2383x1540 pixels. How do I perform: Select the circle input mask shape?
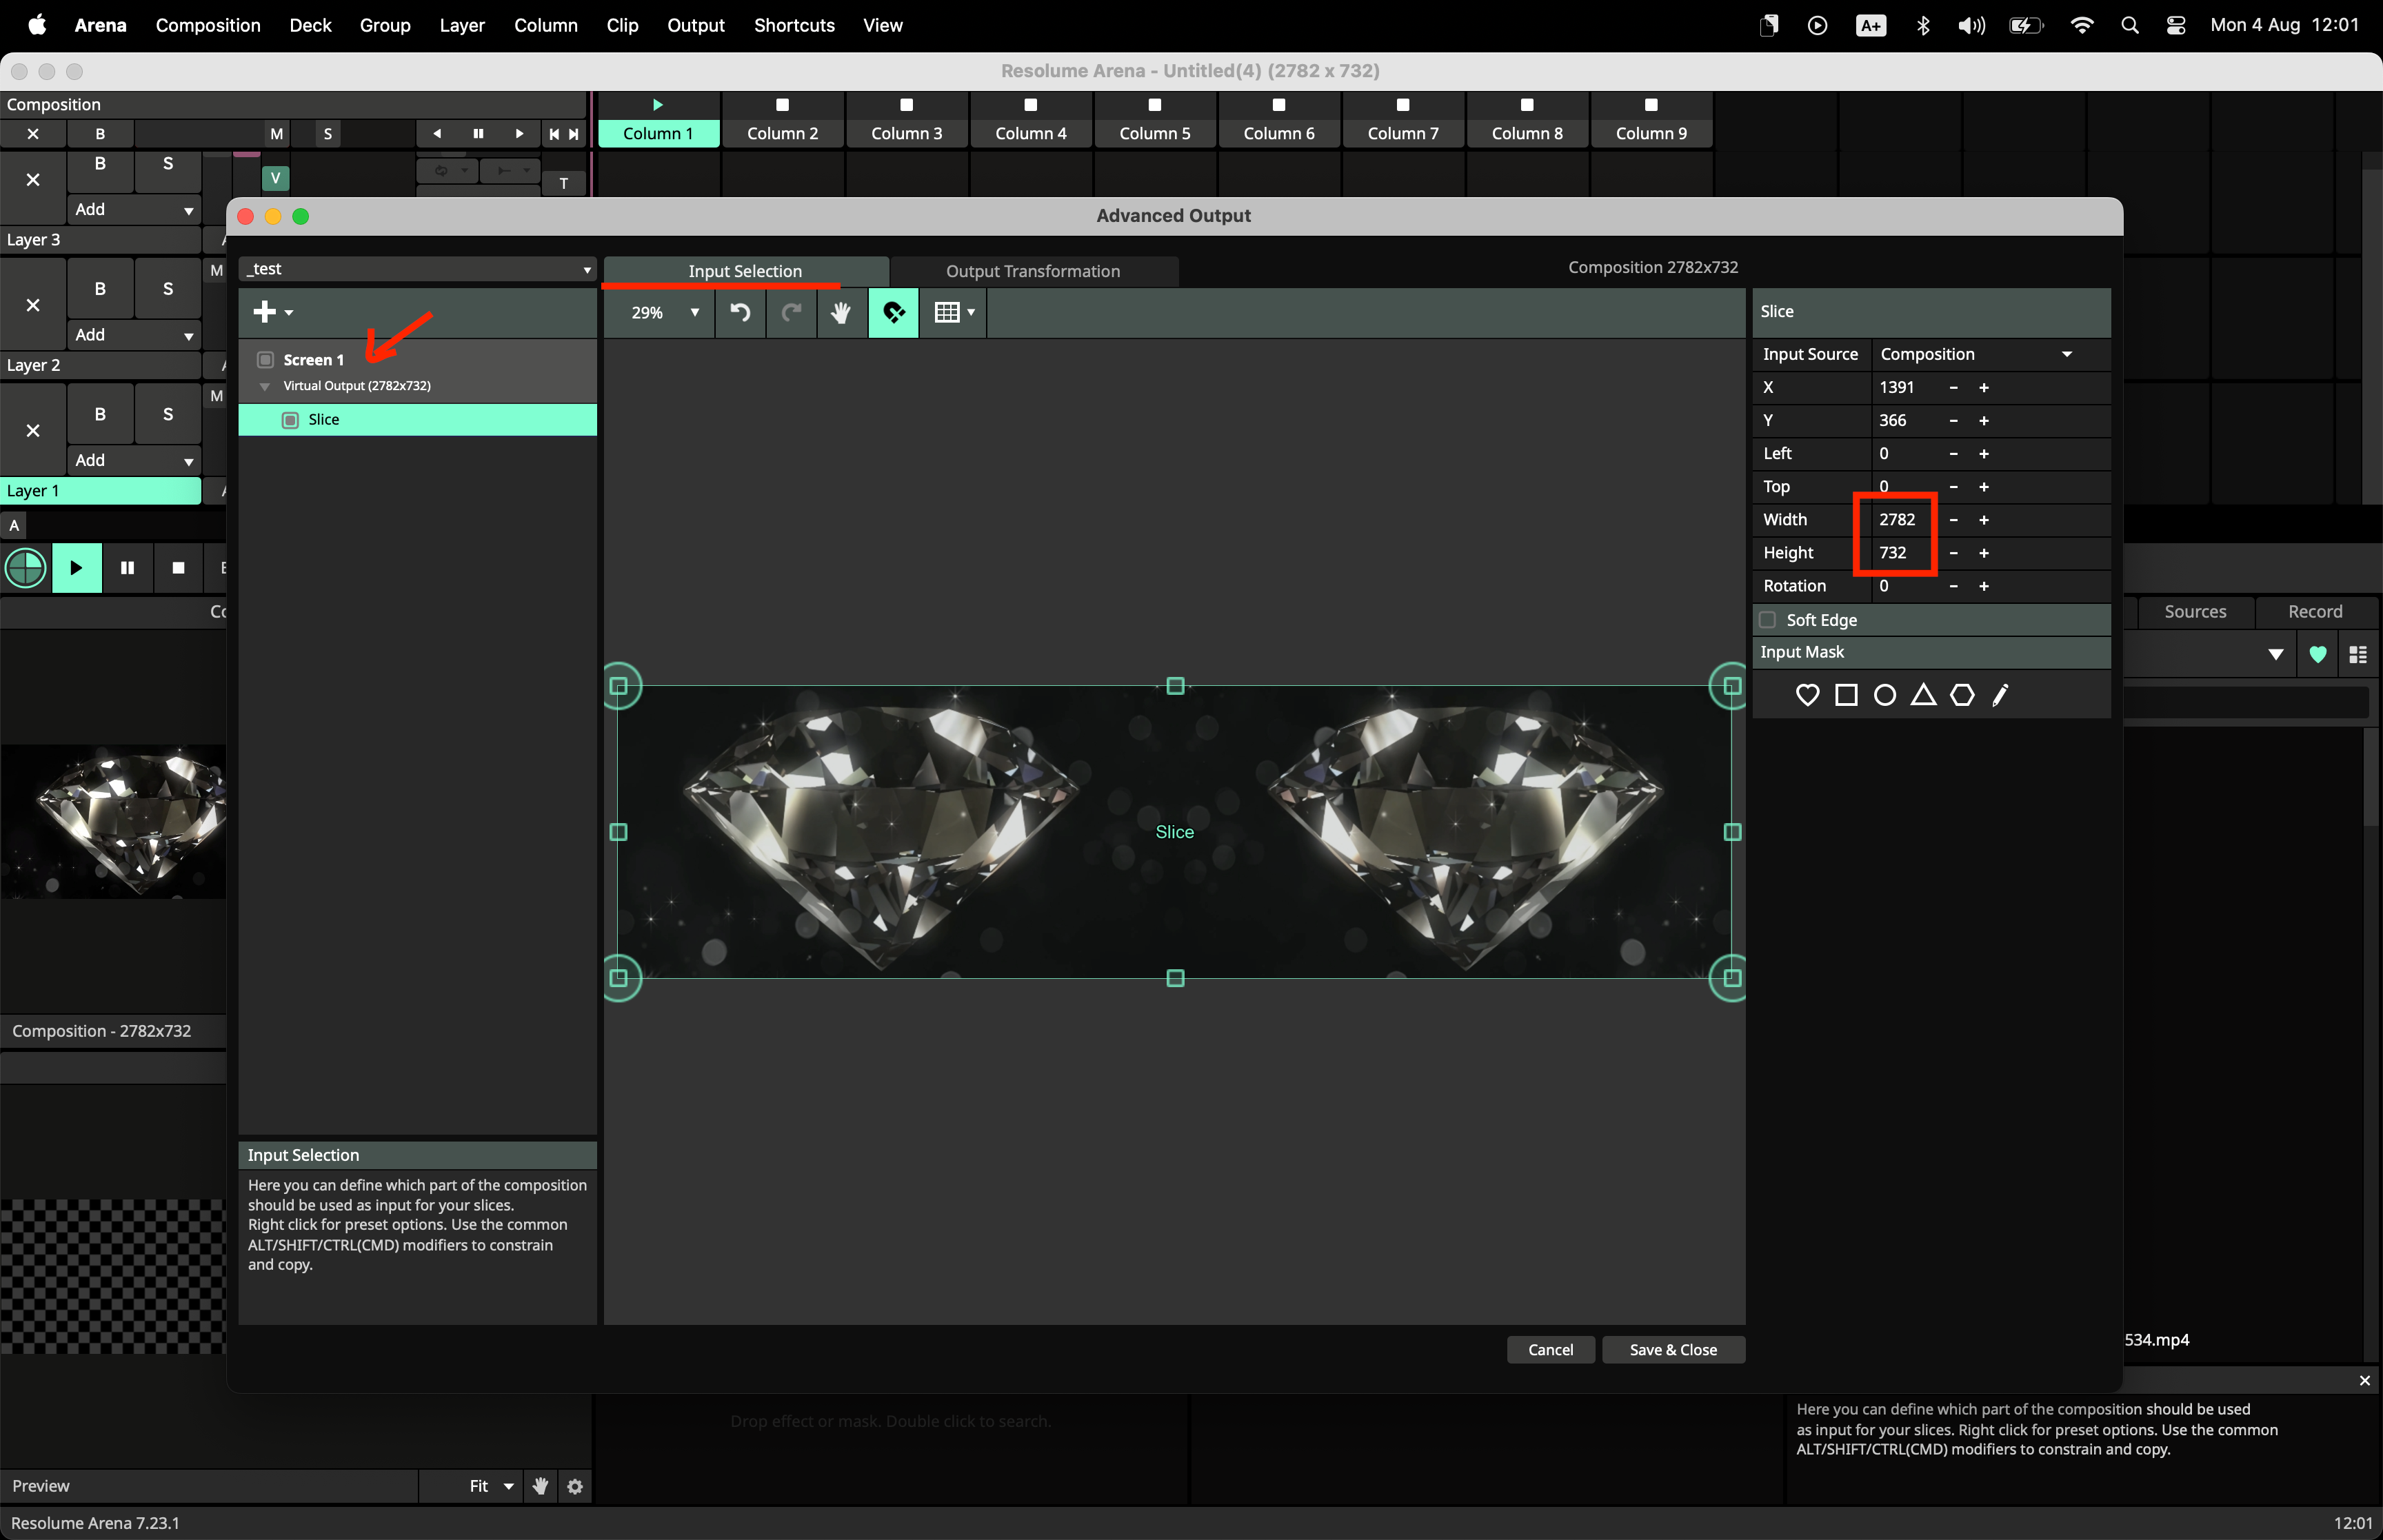[1884, 695]
